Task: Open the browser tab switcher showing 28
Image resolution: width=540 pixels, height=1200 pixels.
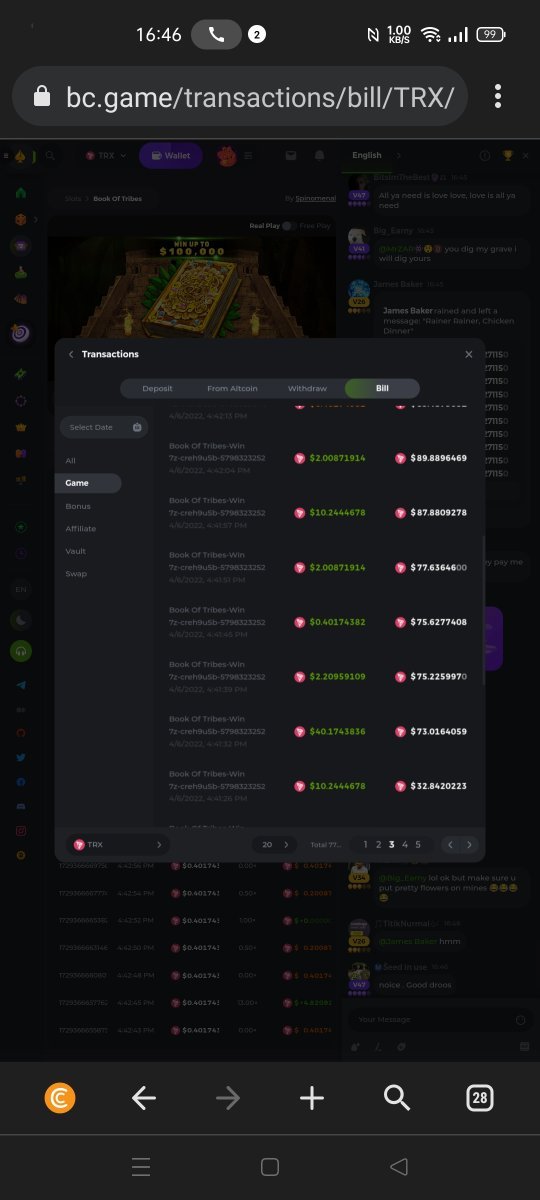Action: tap(480, 1098)
